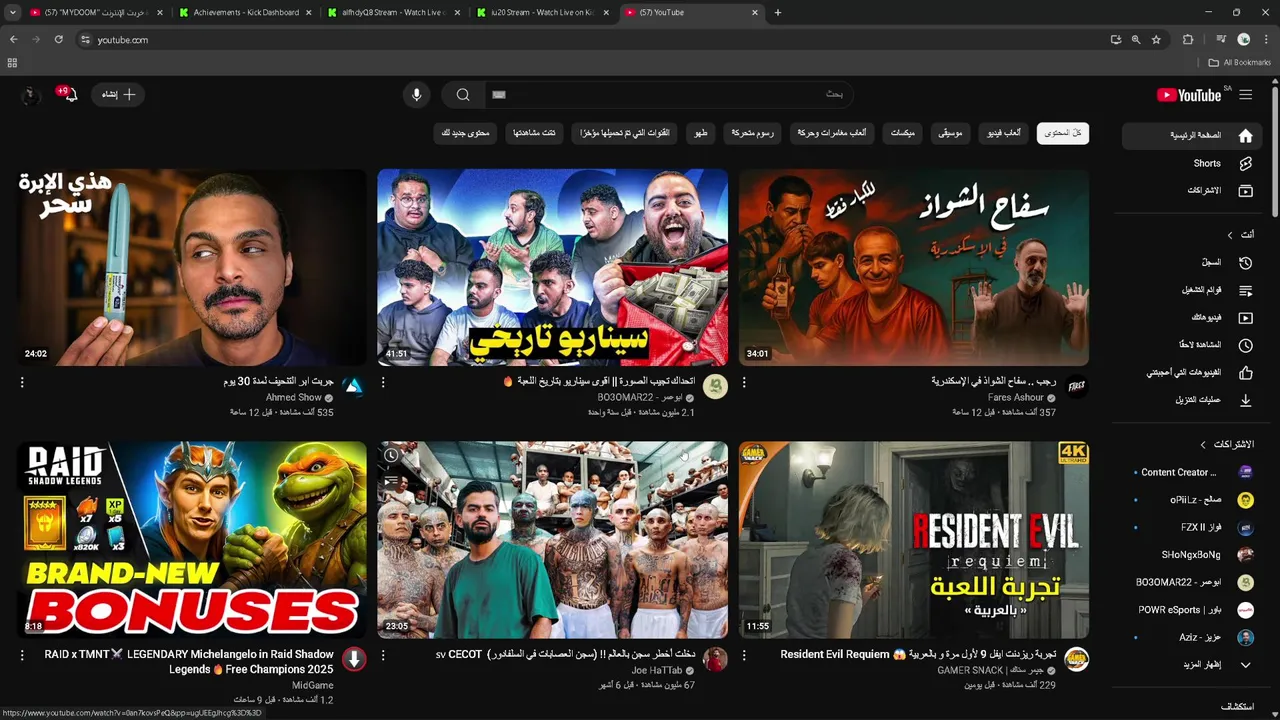Open BO3OMAR22 channel in subscriptions list
Image resolution: width=1280 pixels, height=720 pixels.
1190,582
